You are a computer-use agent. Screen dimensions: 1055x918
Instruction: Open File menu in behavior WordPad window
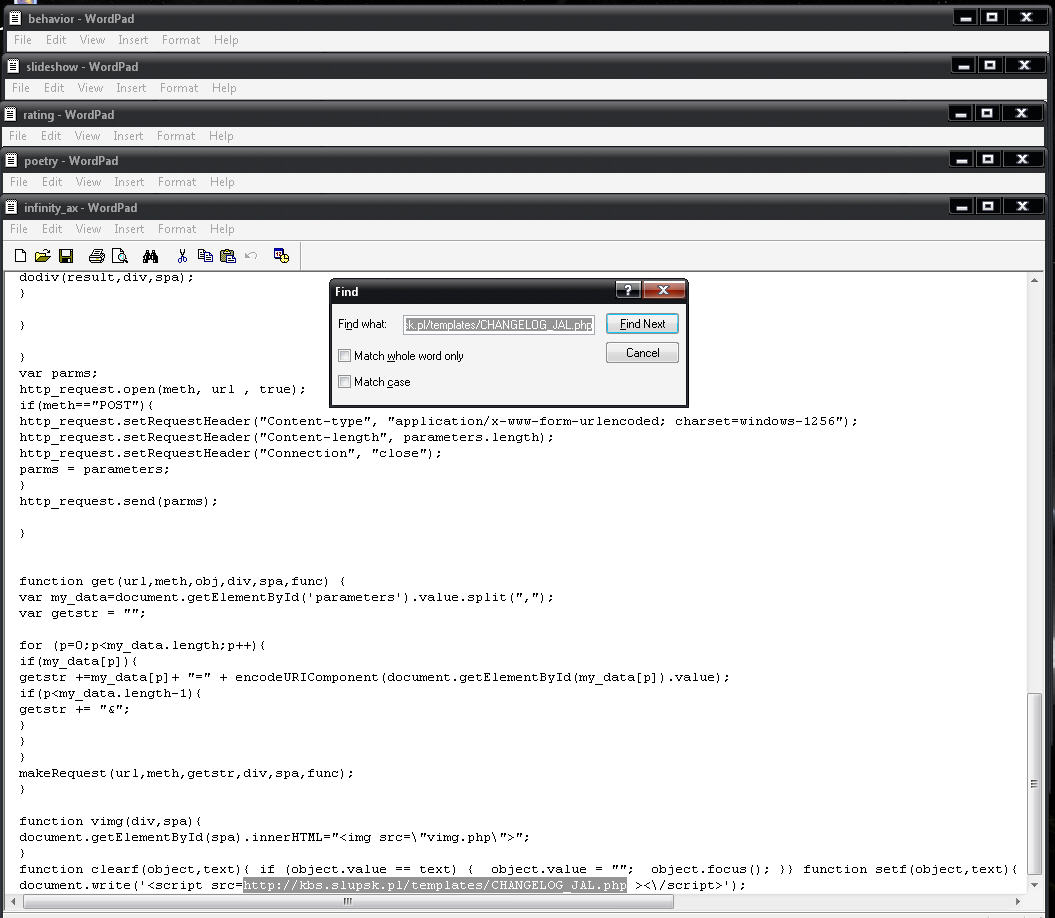pos(23,40)
